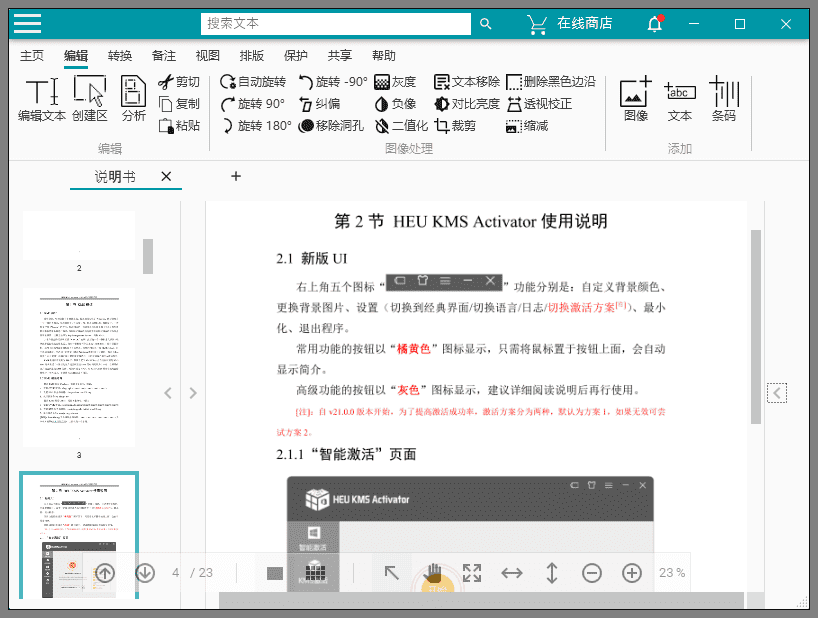This screenshot has height=618, width=818.
Task: Click the page number 4 field
Action: coord(176,573)
